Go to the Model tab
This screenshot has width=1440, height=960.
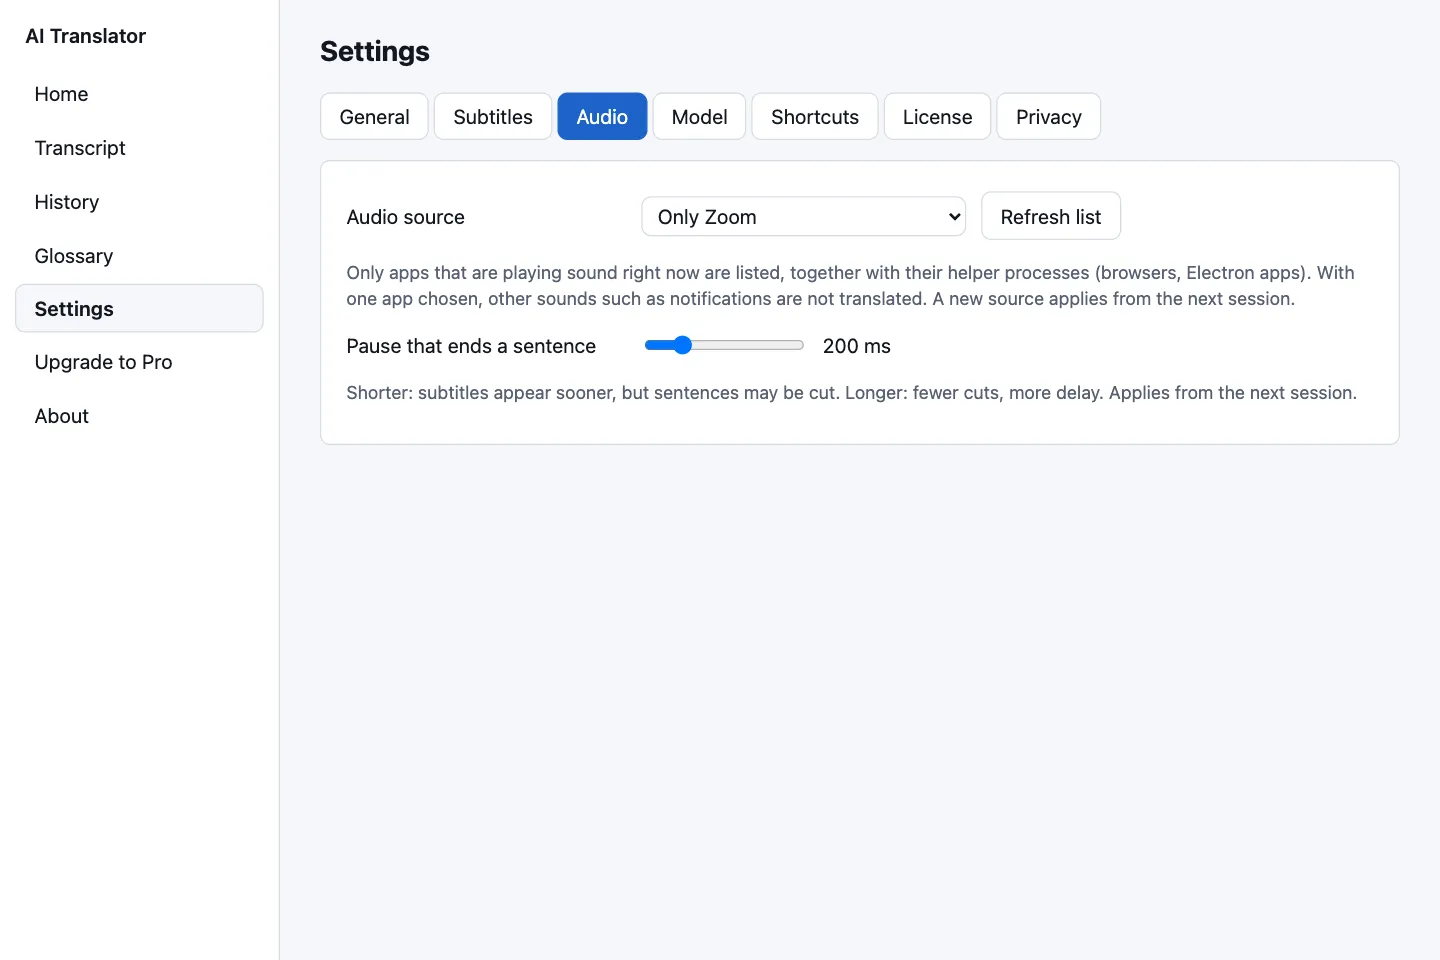click(699, 117)
